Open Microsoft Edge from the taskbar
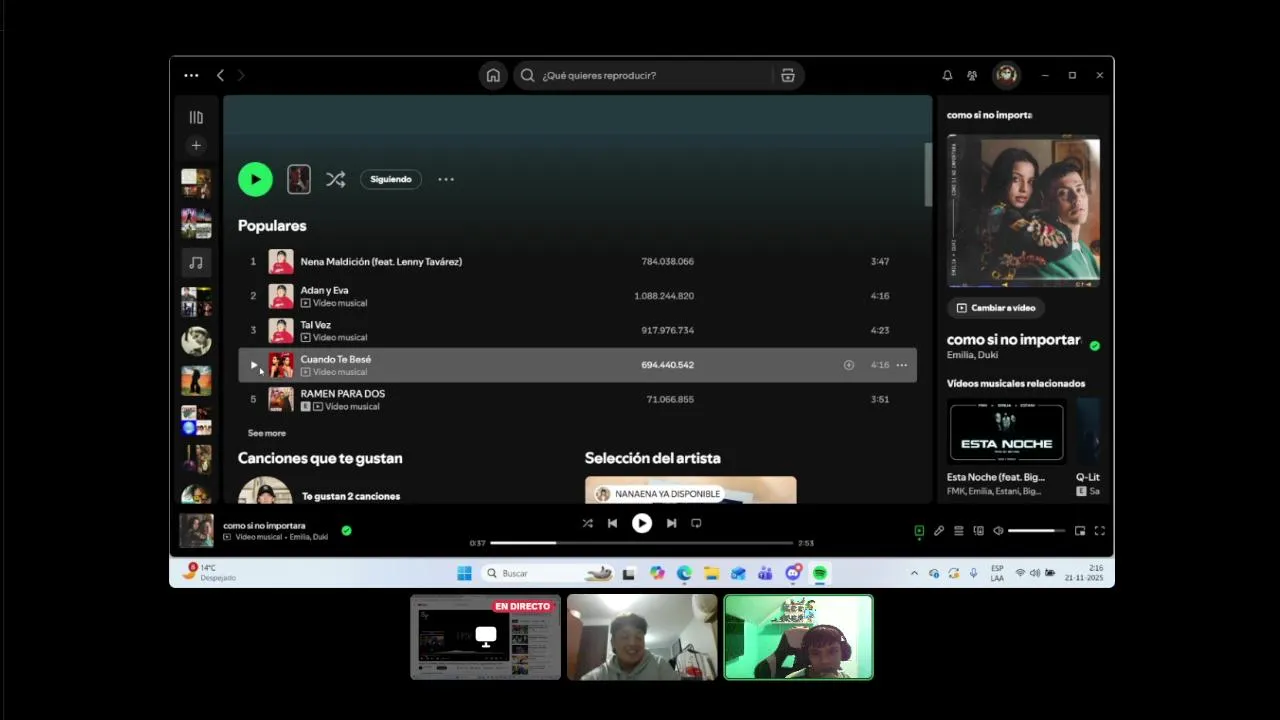 [684, 573]
